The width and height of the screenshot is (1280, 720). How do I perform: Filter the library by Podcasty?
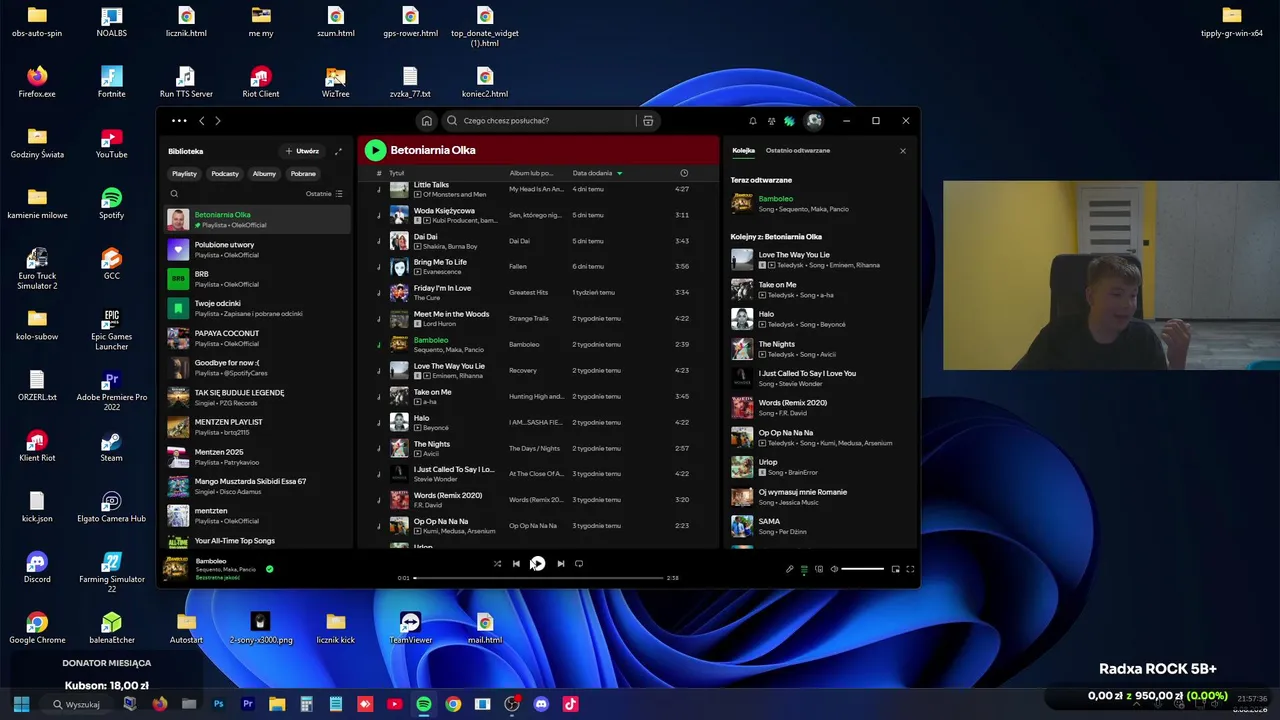point(225,174)
